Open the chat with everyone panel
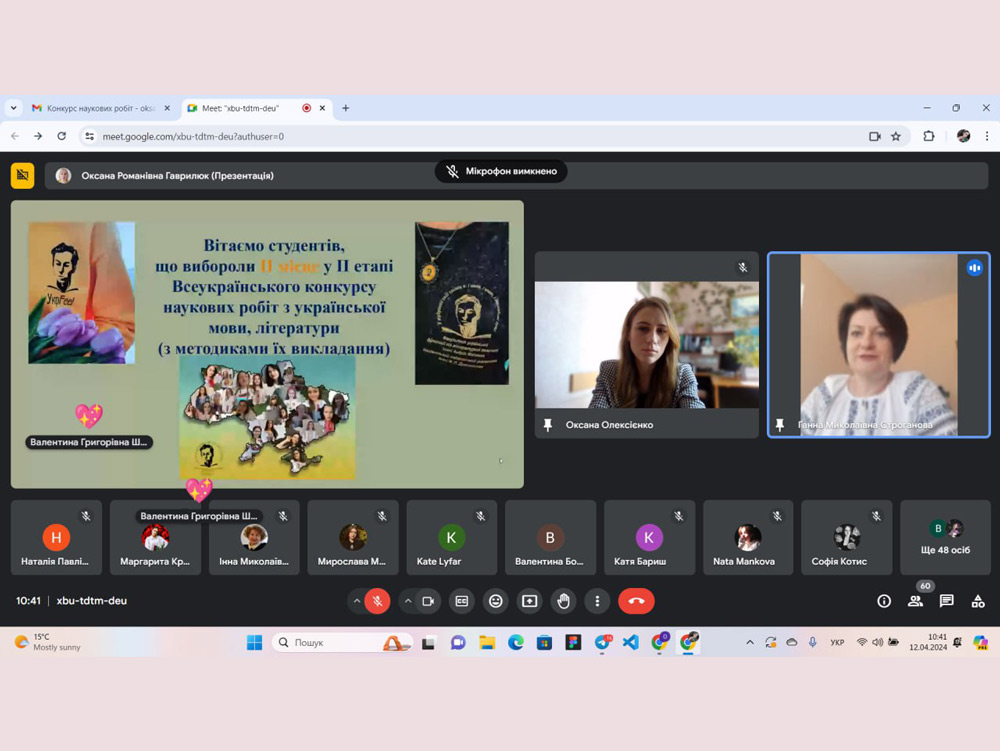1000x751 pixels. [946, 601]
